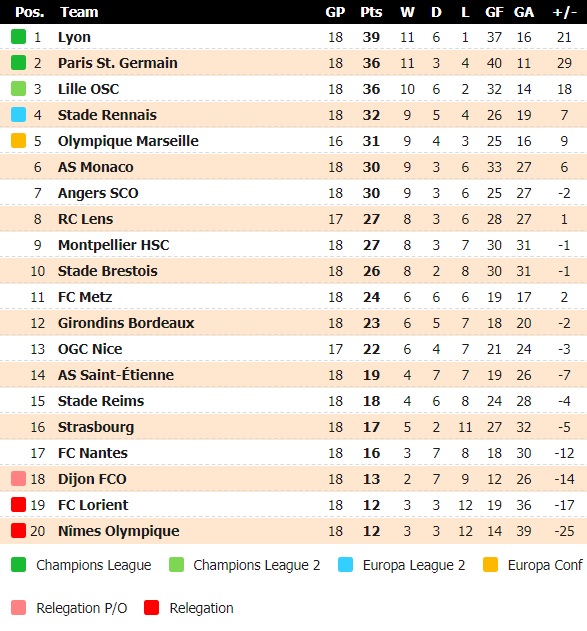Screen dimensions: 587x631
Task: Click the blue marker beside Stade Rennais
Action: 19,115
